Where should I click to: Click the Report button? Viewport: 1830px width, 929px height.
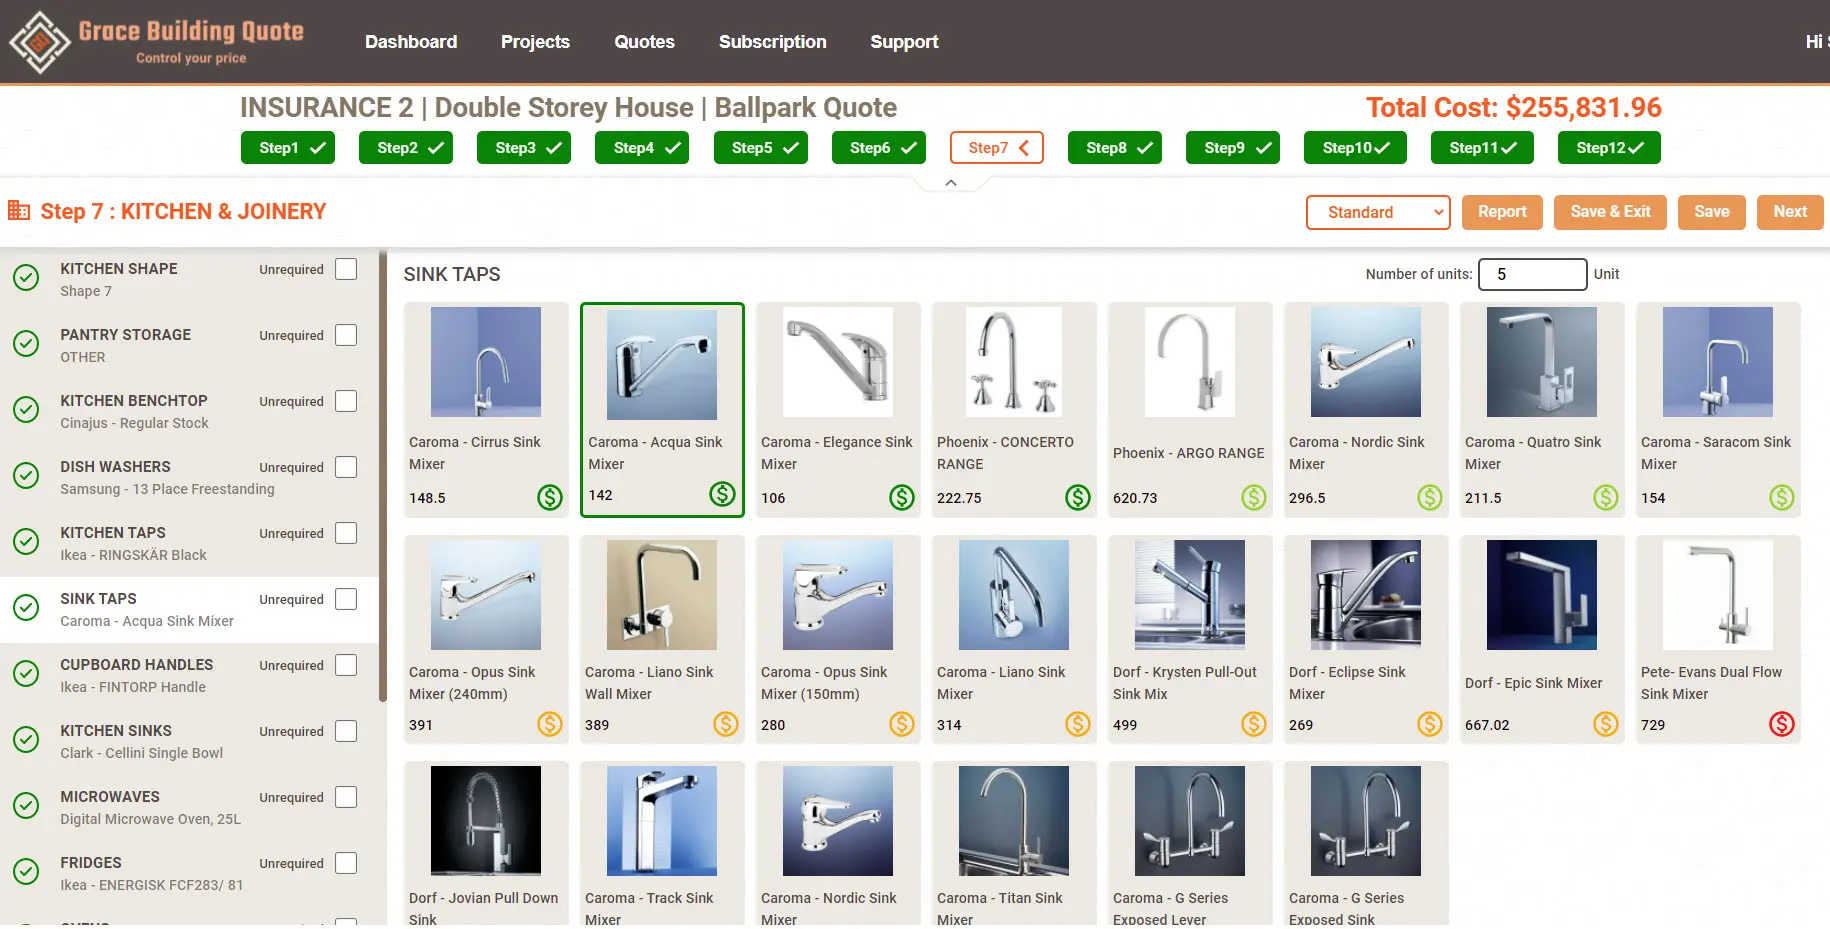(1501, 212)
